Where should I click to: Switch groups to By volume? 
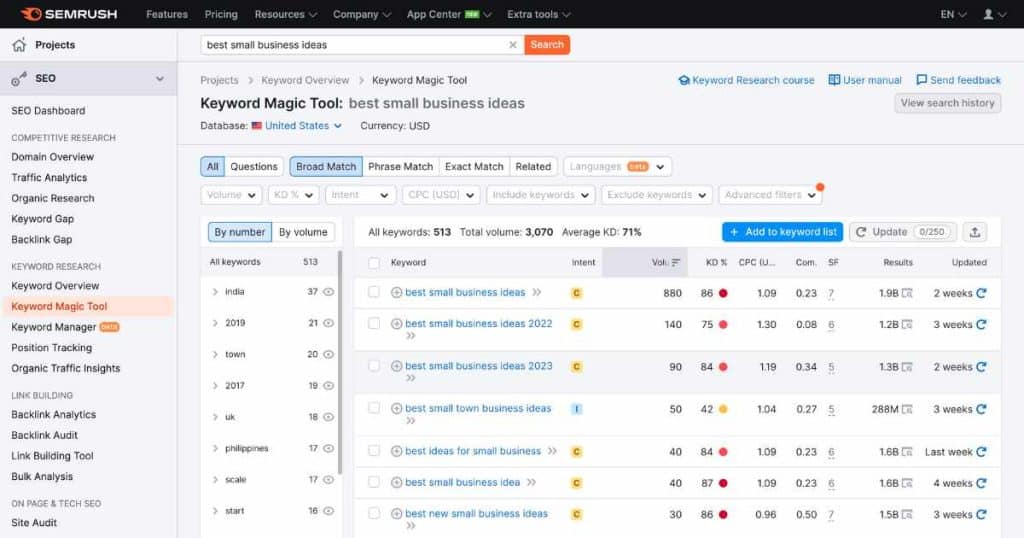pyautogui.click(x=303, y=232)
